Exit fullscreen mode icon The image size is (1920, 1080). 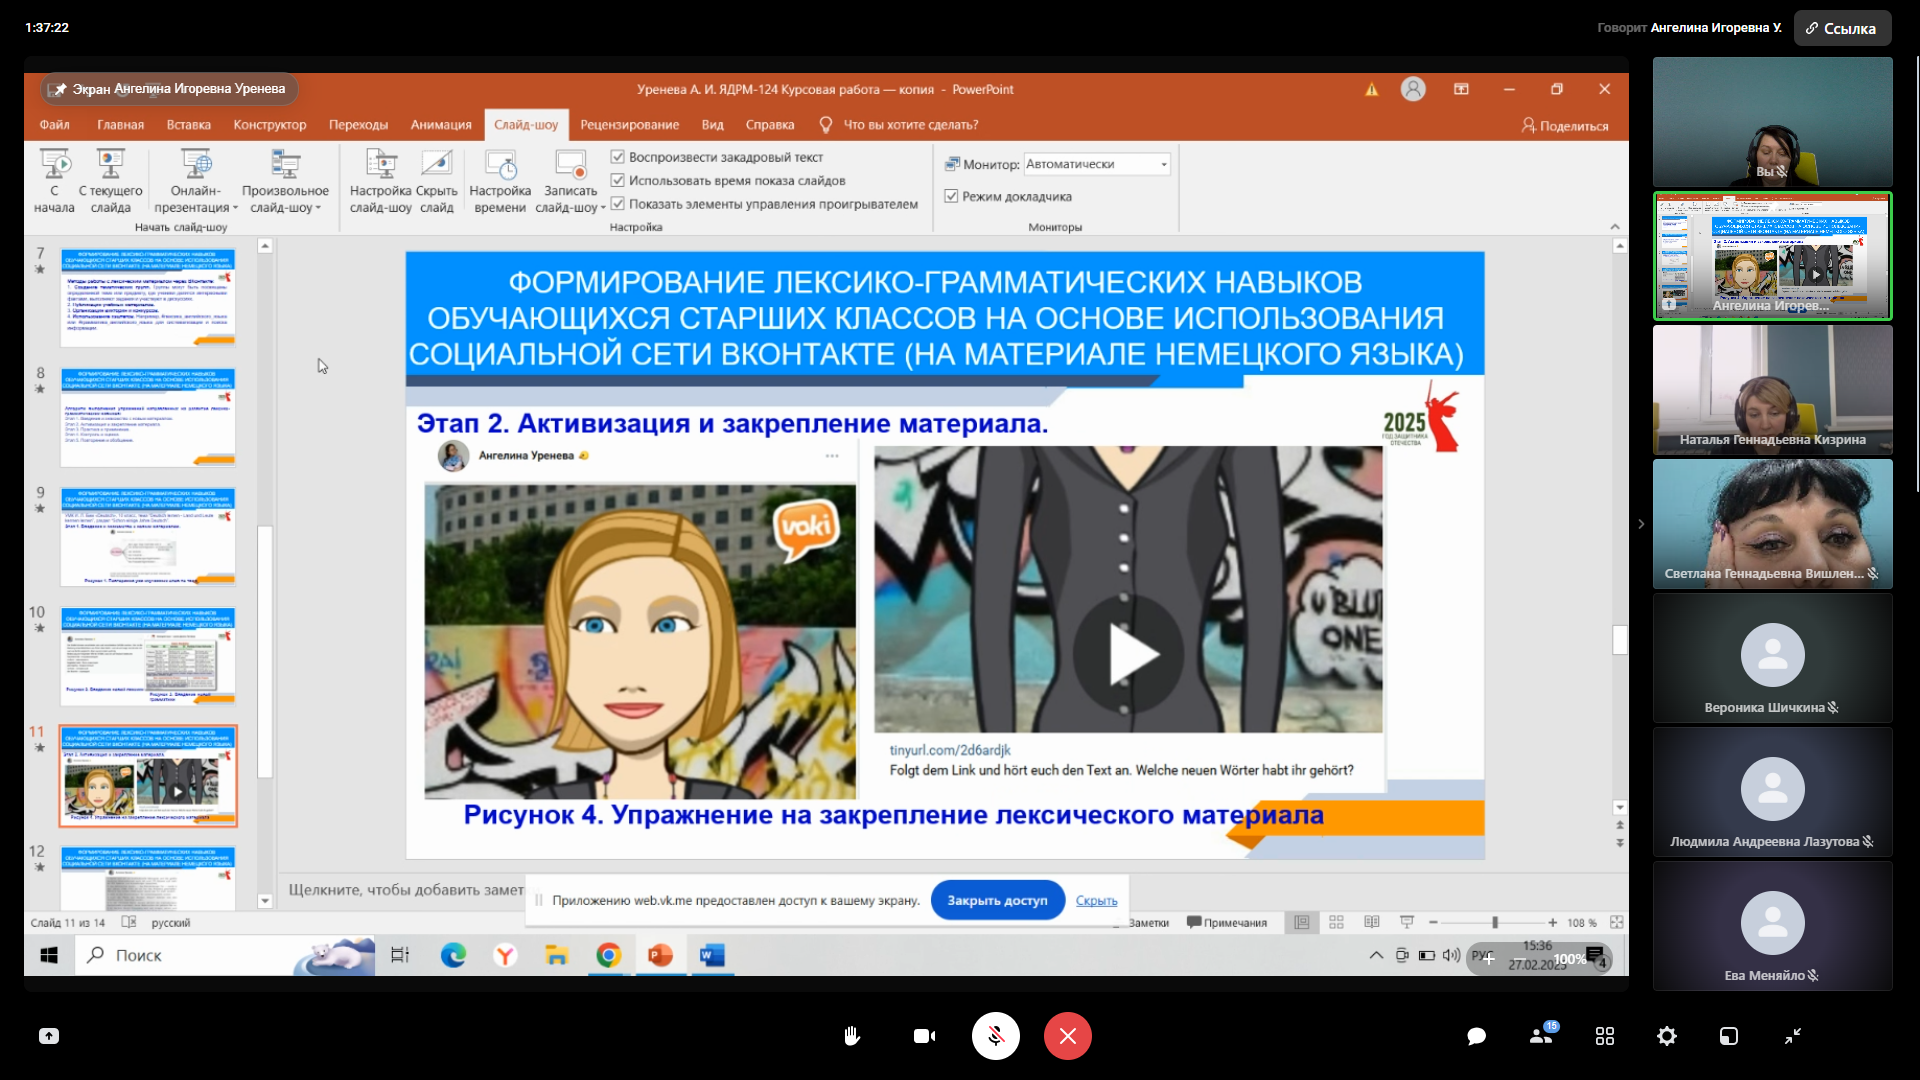(x=1792, y=1036)
